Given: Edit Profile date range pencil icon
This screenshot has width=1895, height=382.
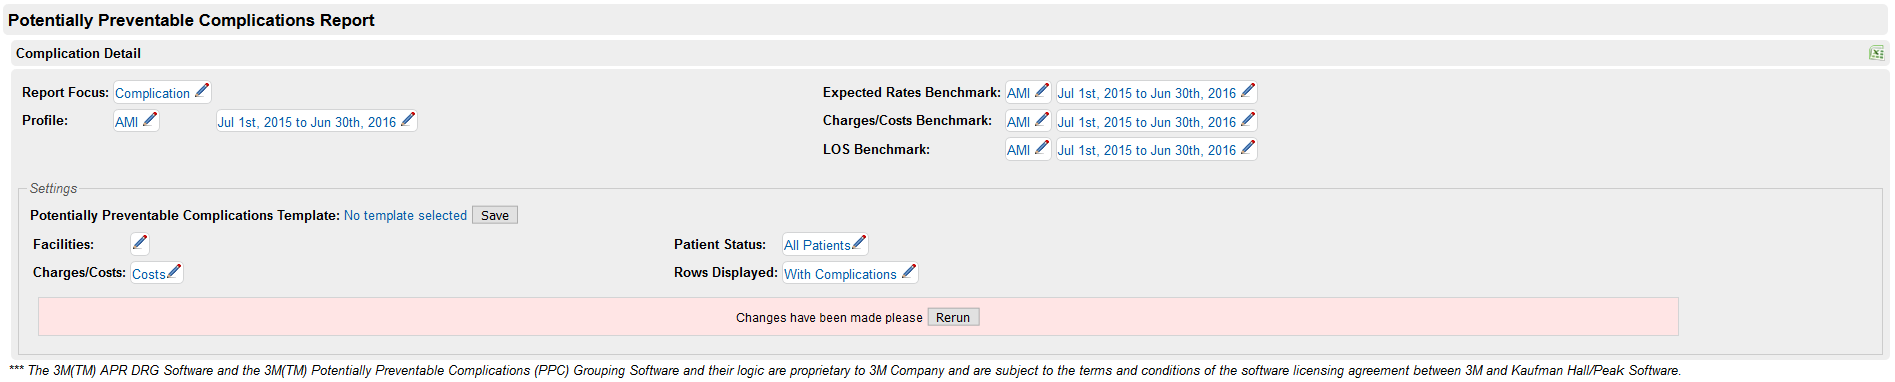Looking at the screenshot, I should [x=408, y=120].
